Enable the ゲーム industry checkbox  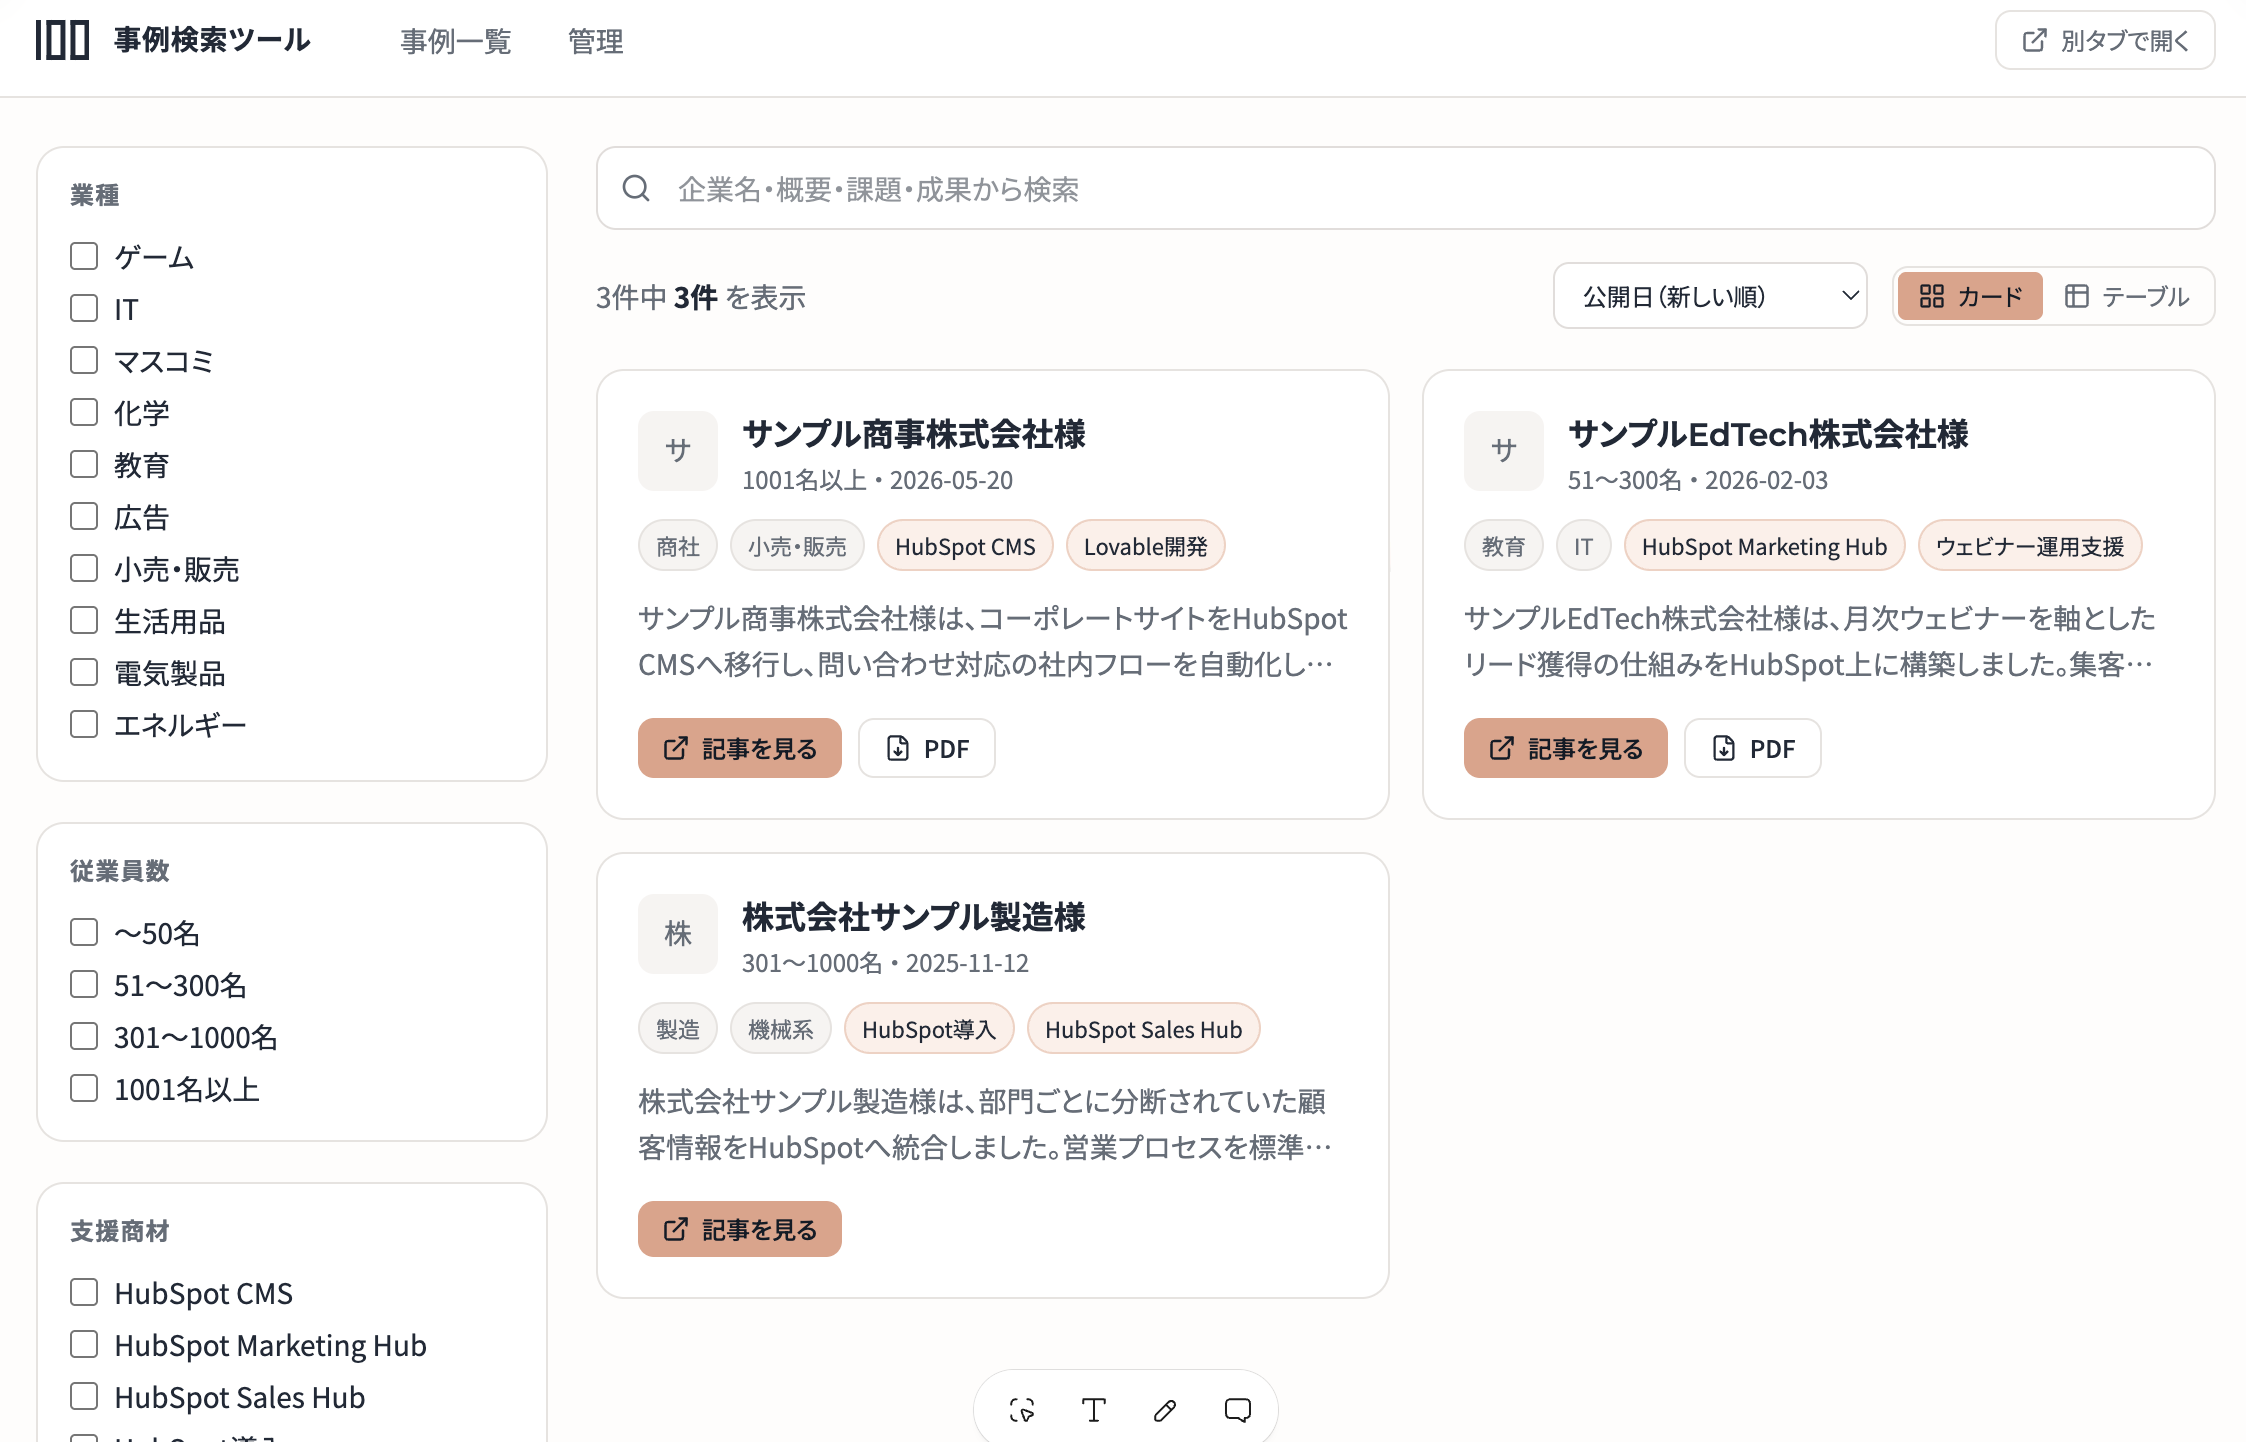tap(84, 256)
